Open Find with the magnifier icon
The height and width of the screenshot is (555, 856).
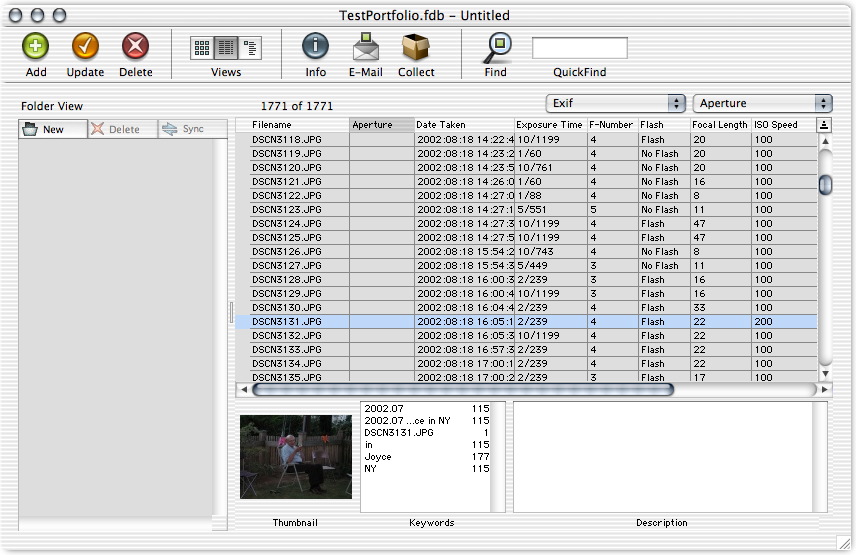[x=496, y=47]
